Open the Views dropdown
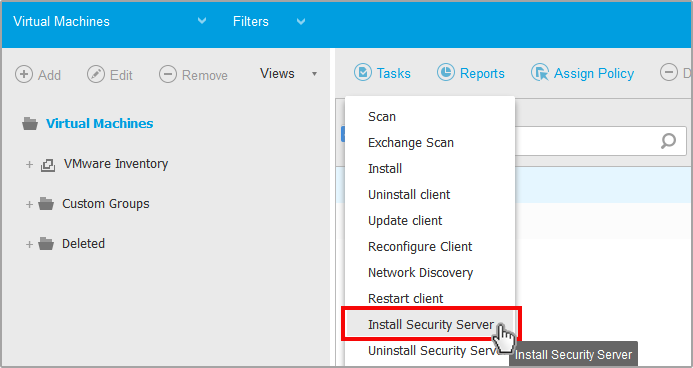 (288, 73)
